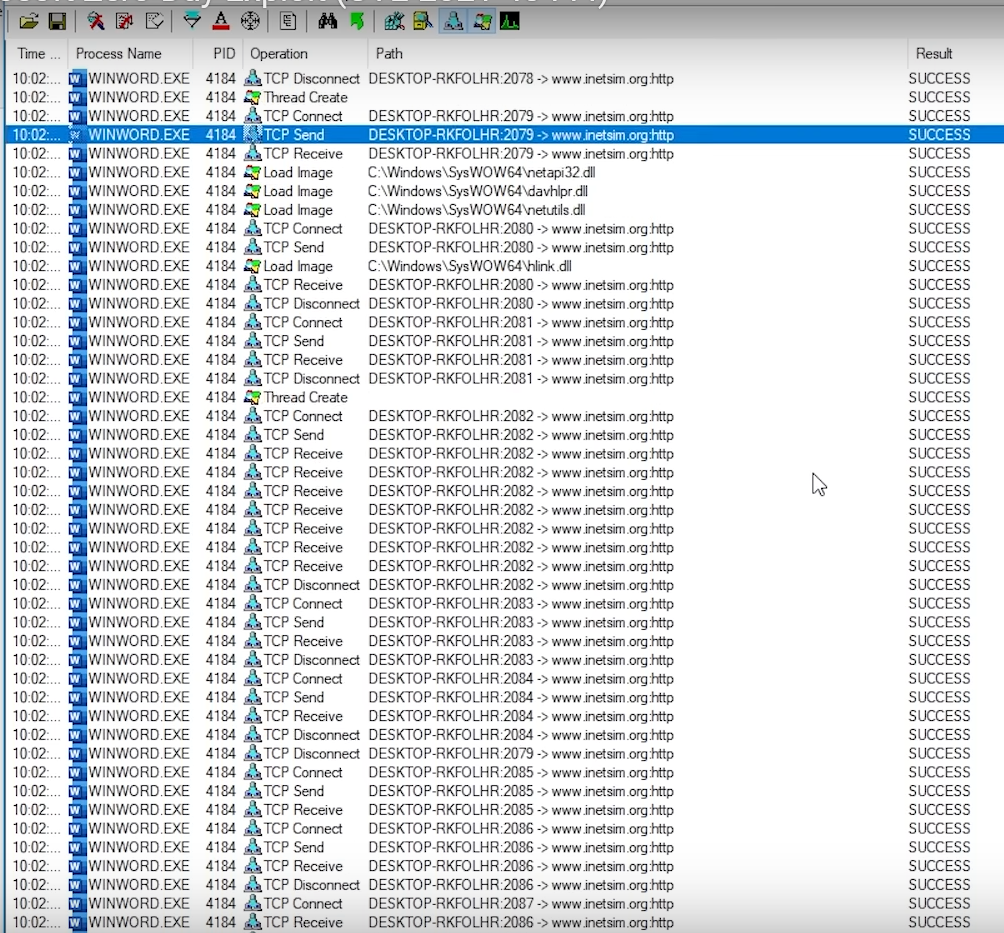Toggle Show Process and Thread Activity
1004x933 pixels.
[482, 22]
